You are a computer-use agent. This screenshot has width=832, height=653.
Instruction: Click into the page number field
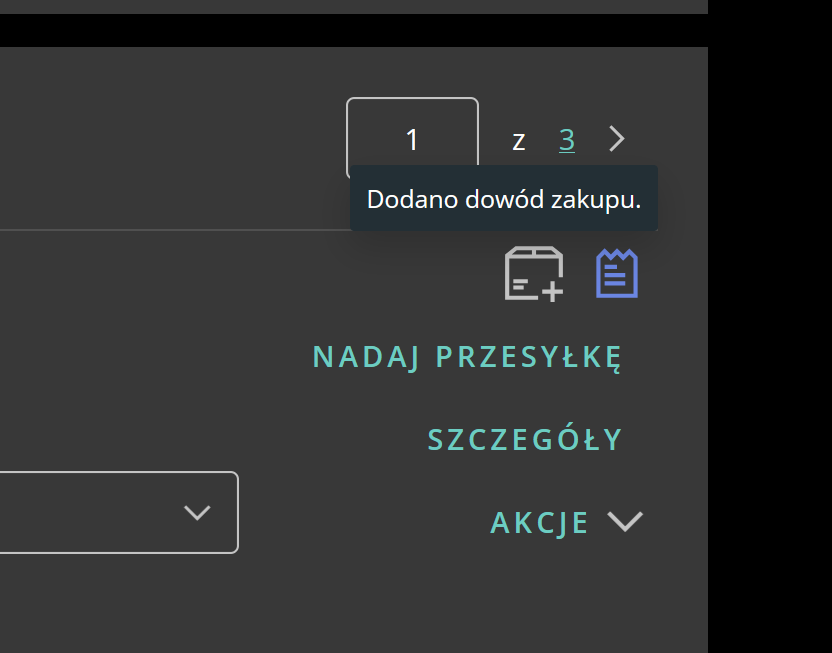pyautogui.click(x=412, y=139)
